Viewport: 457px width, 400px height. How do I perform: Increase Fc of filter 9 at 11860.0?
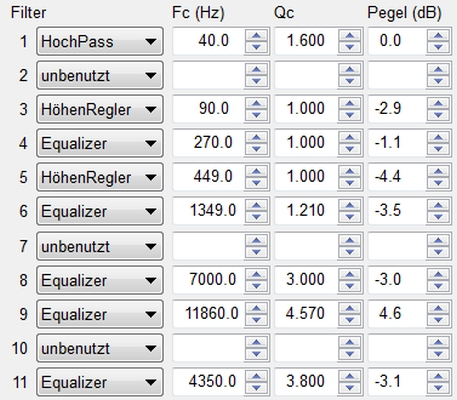(256, 308)
